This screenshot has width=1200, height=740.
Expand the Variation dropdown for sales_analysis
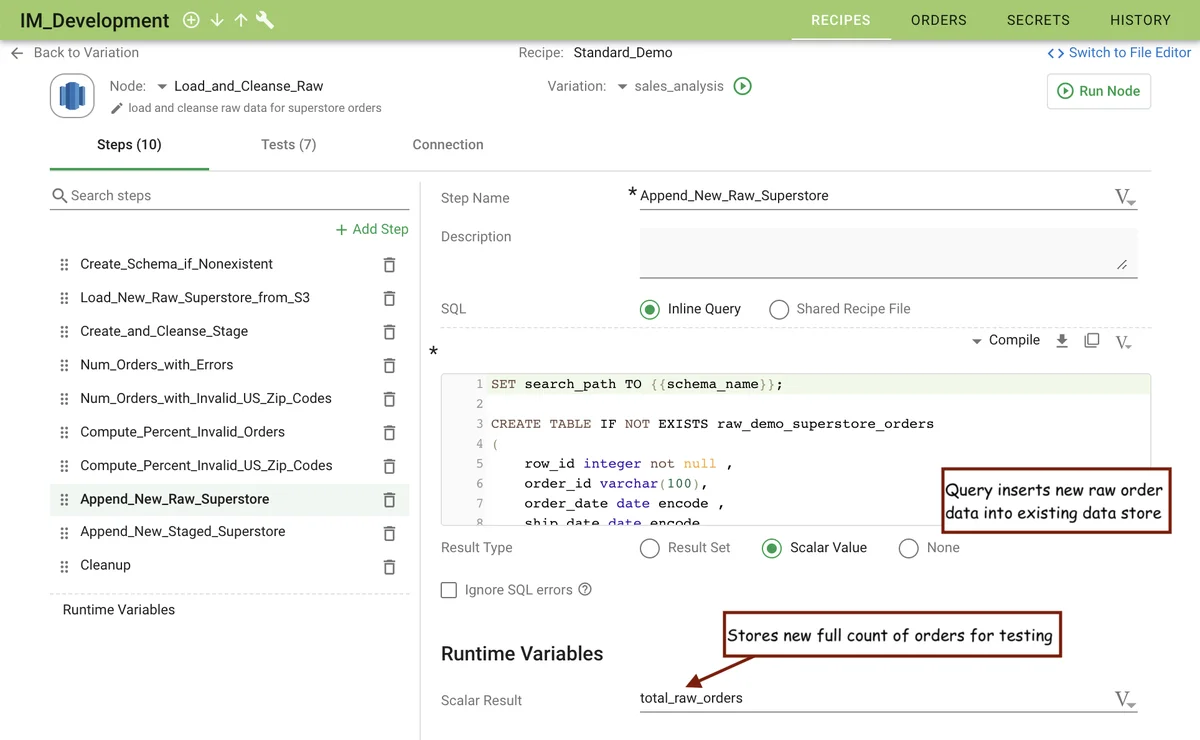tap(622, 87)
